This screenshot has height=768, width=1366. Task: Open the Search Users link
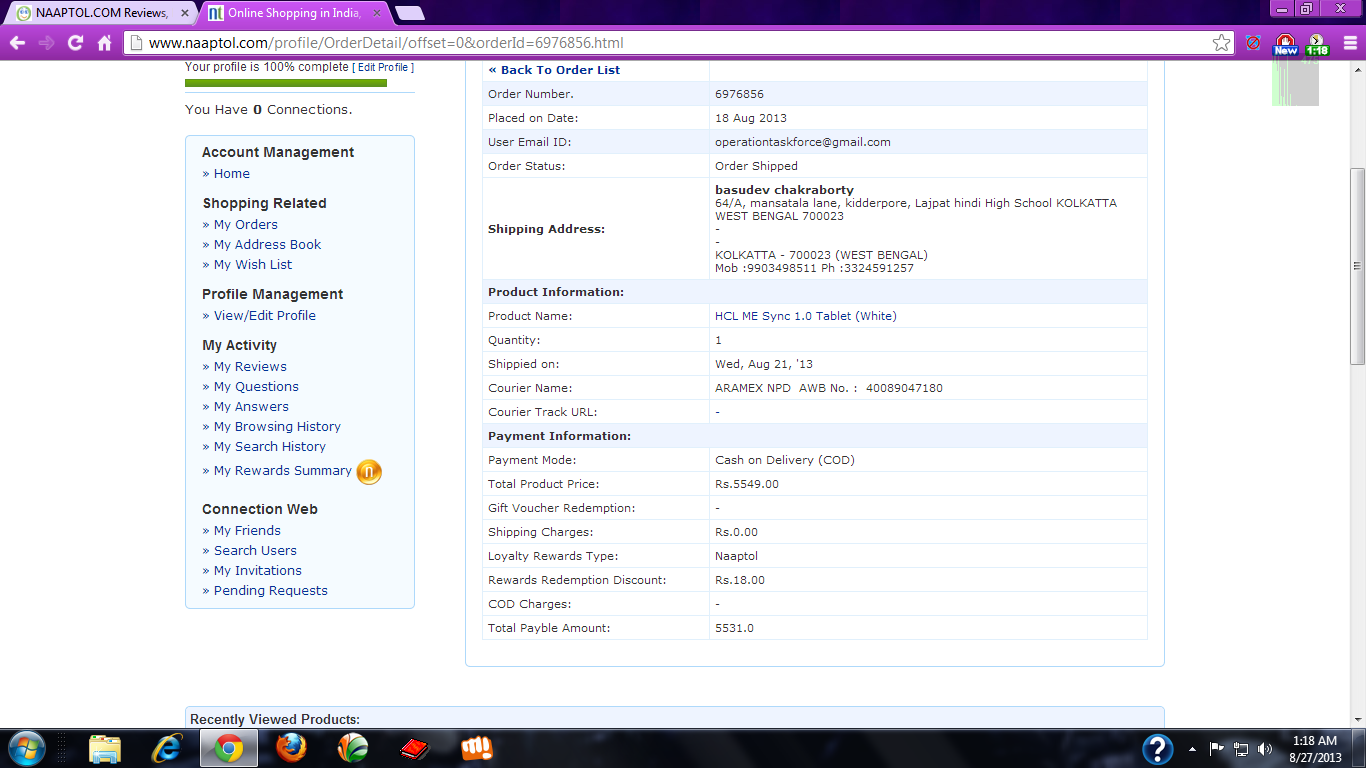pyautogui.click(x=255, y=551)
